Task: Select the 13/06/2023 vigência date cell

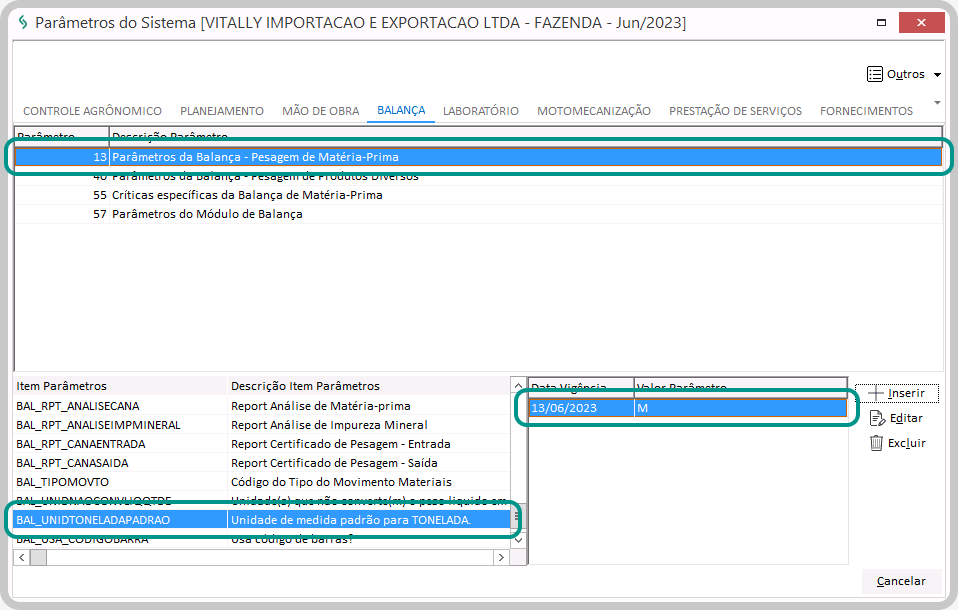Action: tap(581, 408)
